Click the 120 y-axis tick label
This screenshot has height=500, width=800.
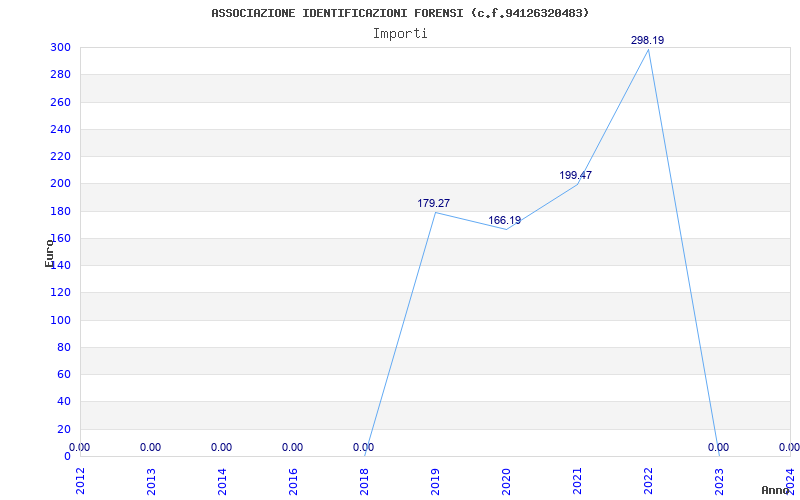point(60,293)
